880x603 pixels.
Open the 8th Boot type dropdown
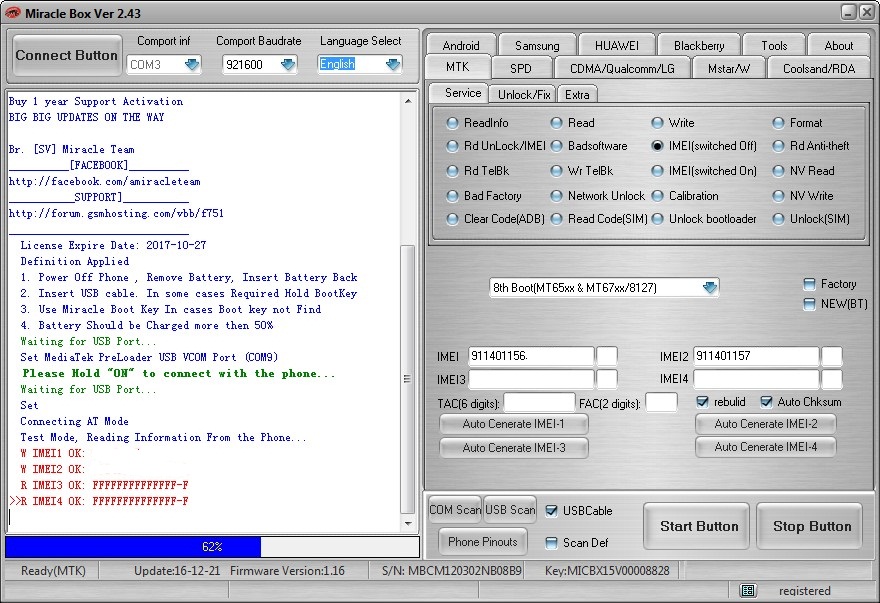[x=709, y=288]
